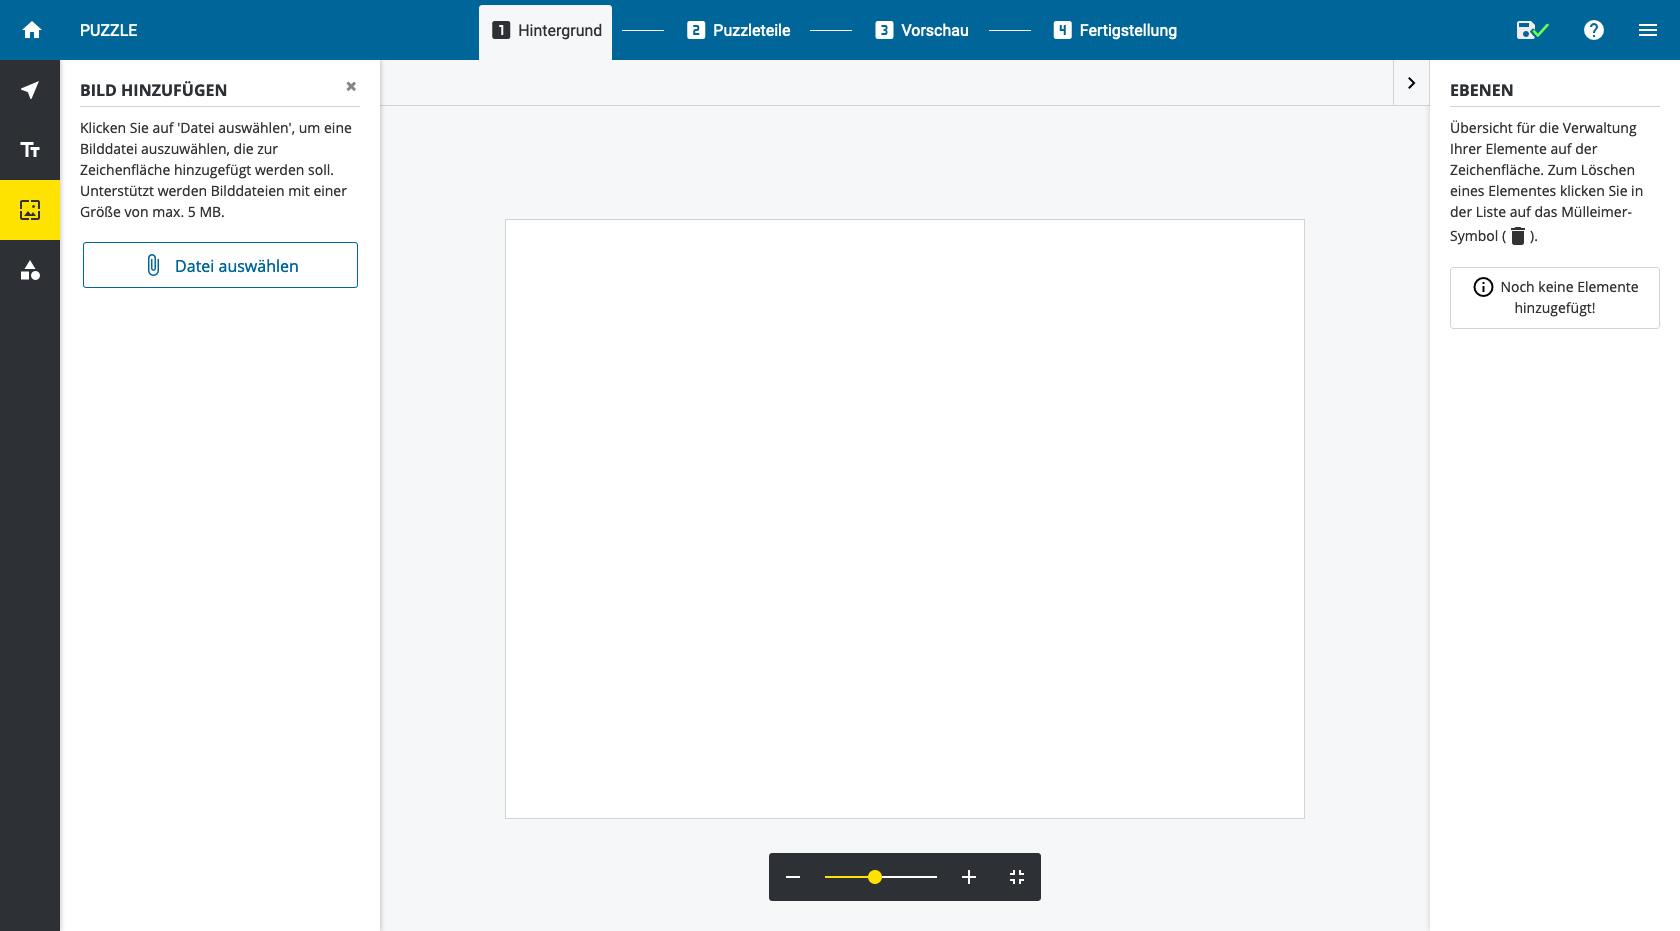Open the shapes tool in sidebar

pyautogui.click(x=30, y=270)
